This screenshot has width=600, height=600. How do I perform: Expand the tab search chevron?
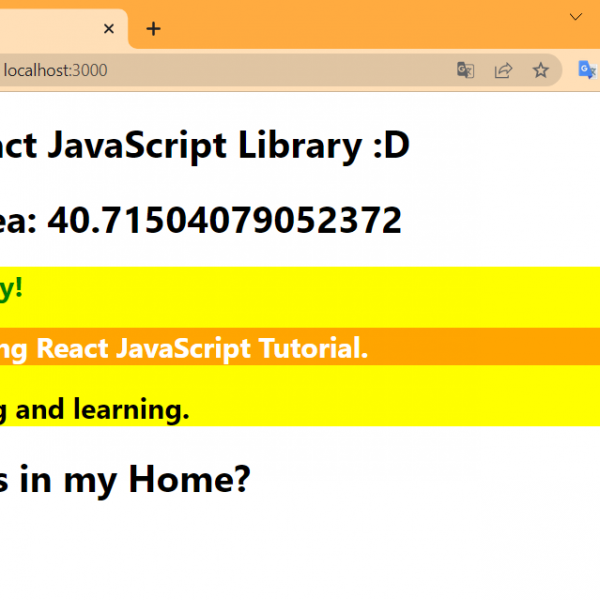(575, 17)
